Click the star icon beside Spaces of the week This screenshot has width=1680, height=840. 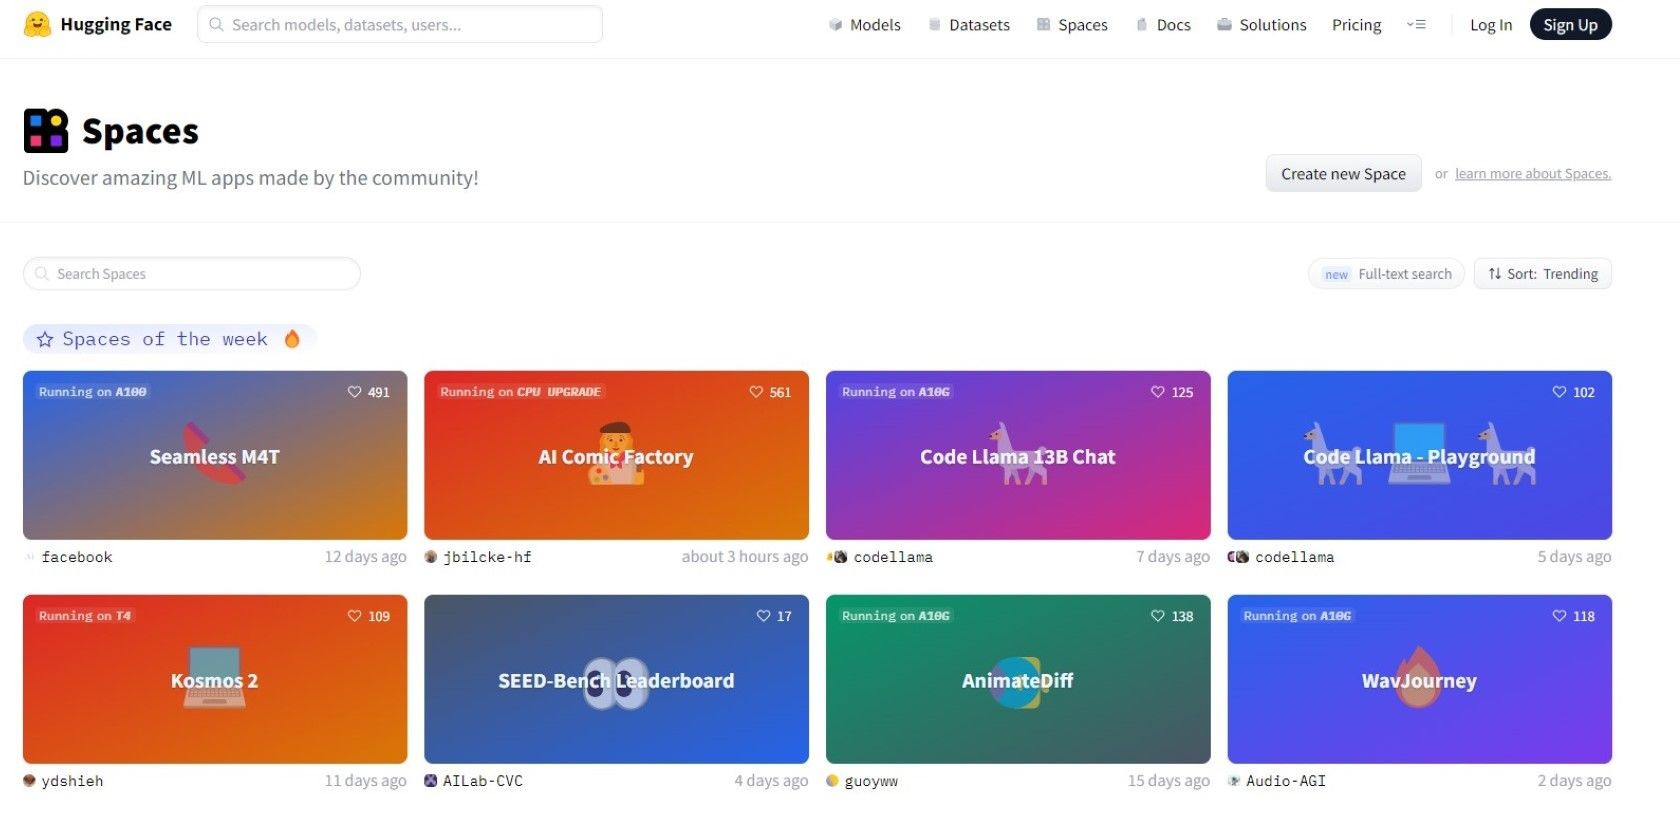tap(45, 340)
